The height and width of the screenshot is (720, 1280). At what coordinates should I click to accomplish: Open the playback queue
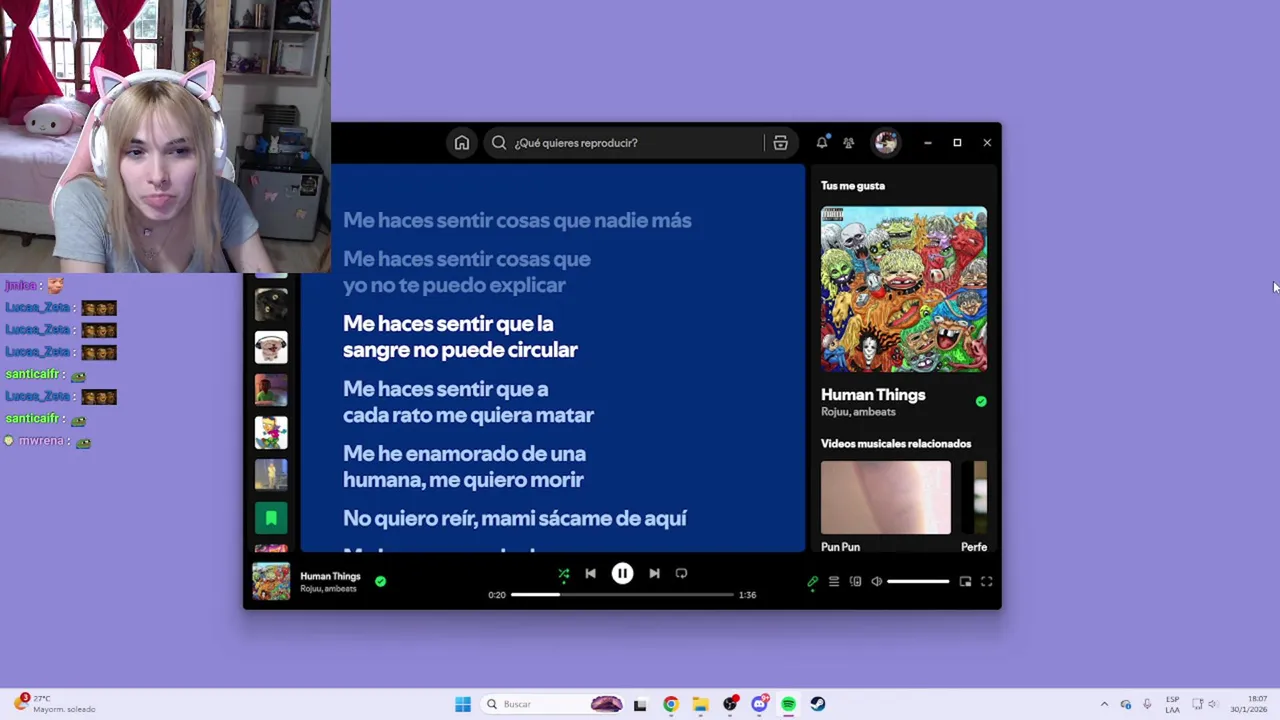[x=834, y=582]
